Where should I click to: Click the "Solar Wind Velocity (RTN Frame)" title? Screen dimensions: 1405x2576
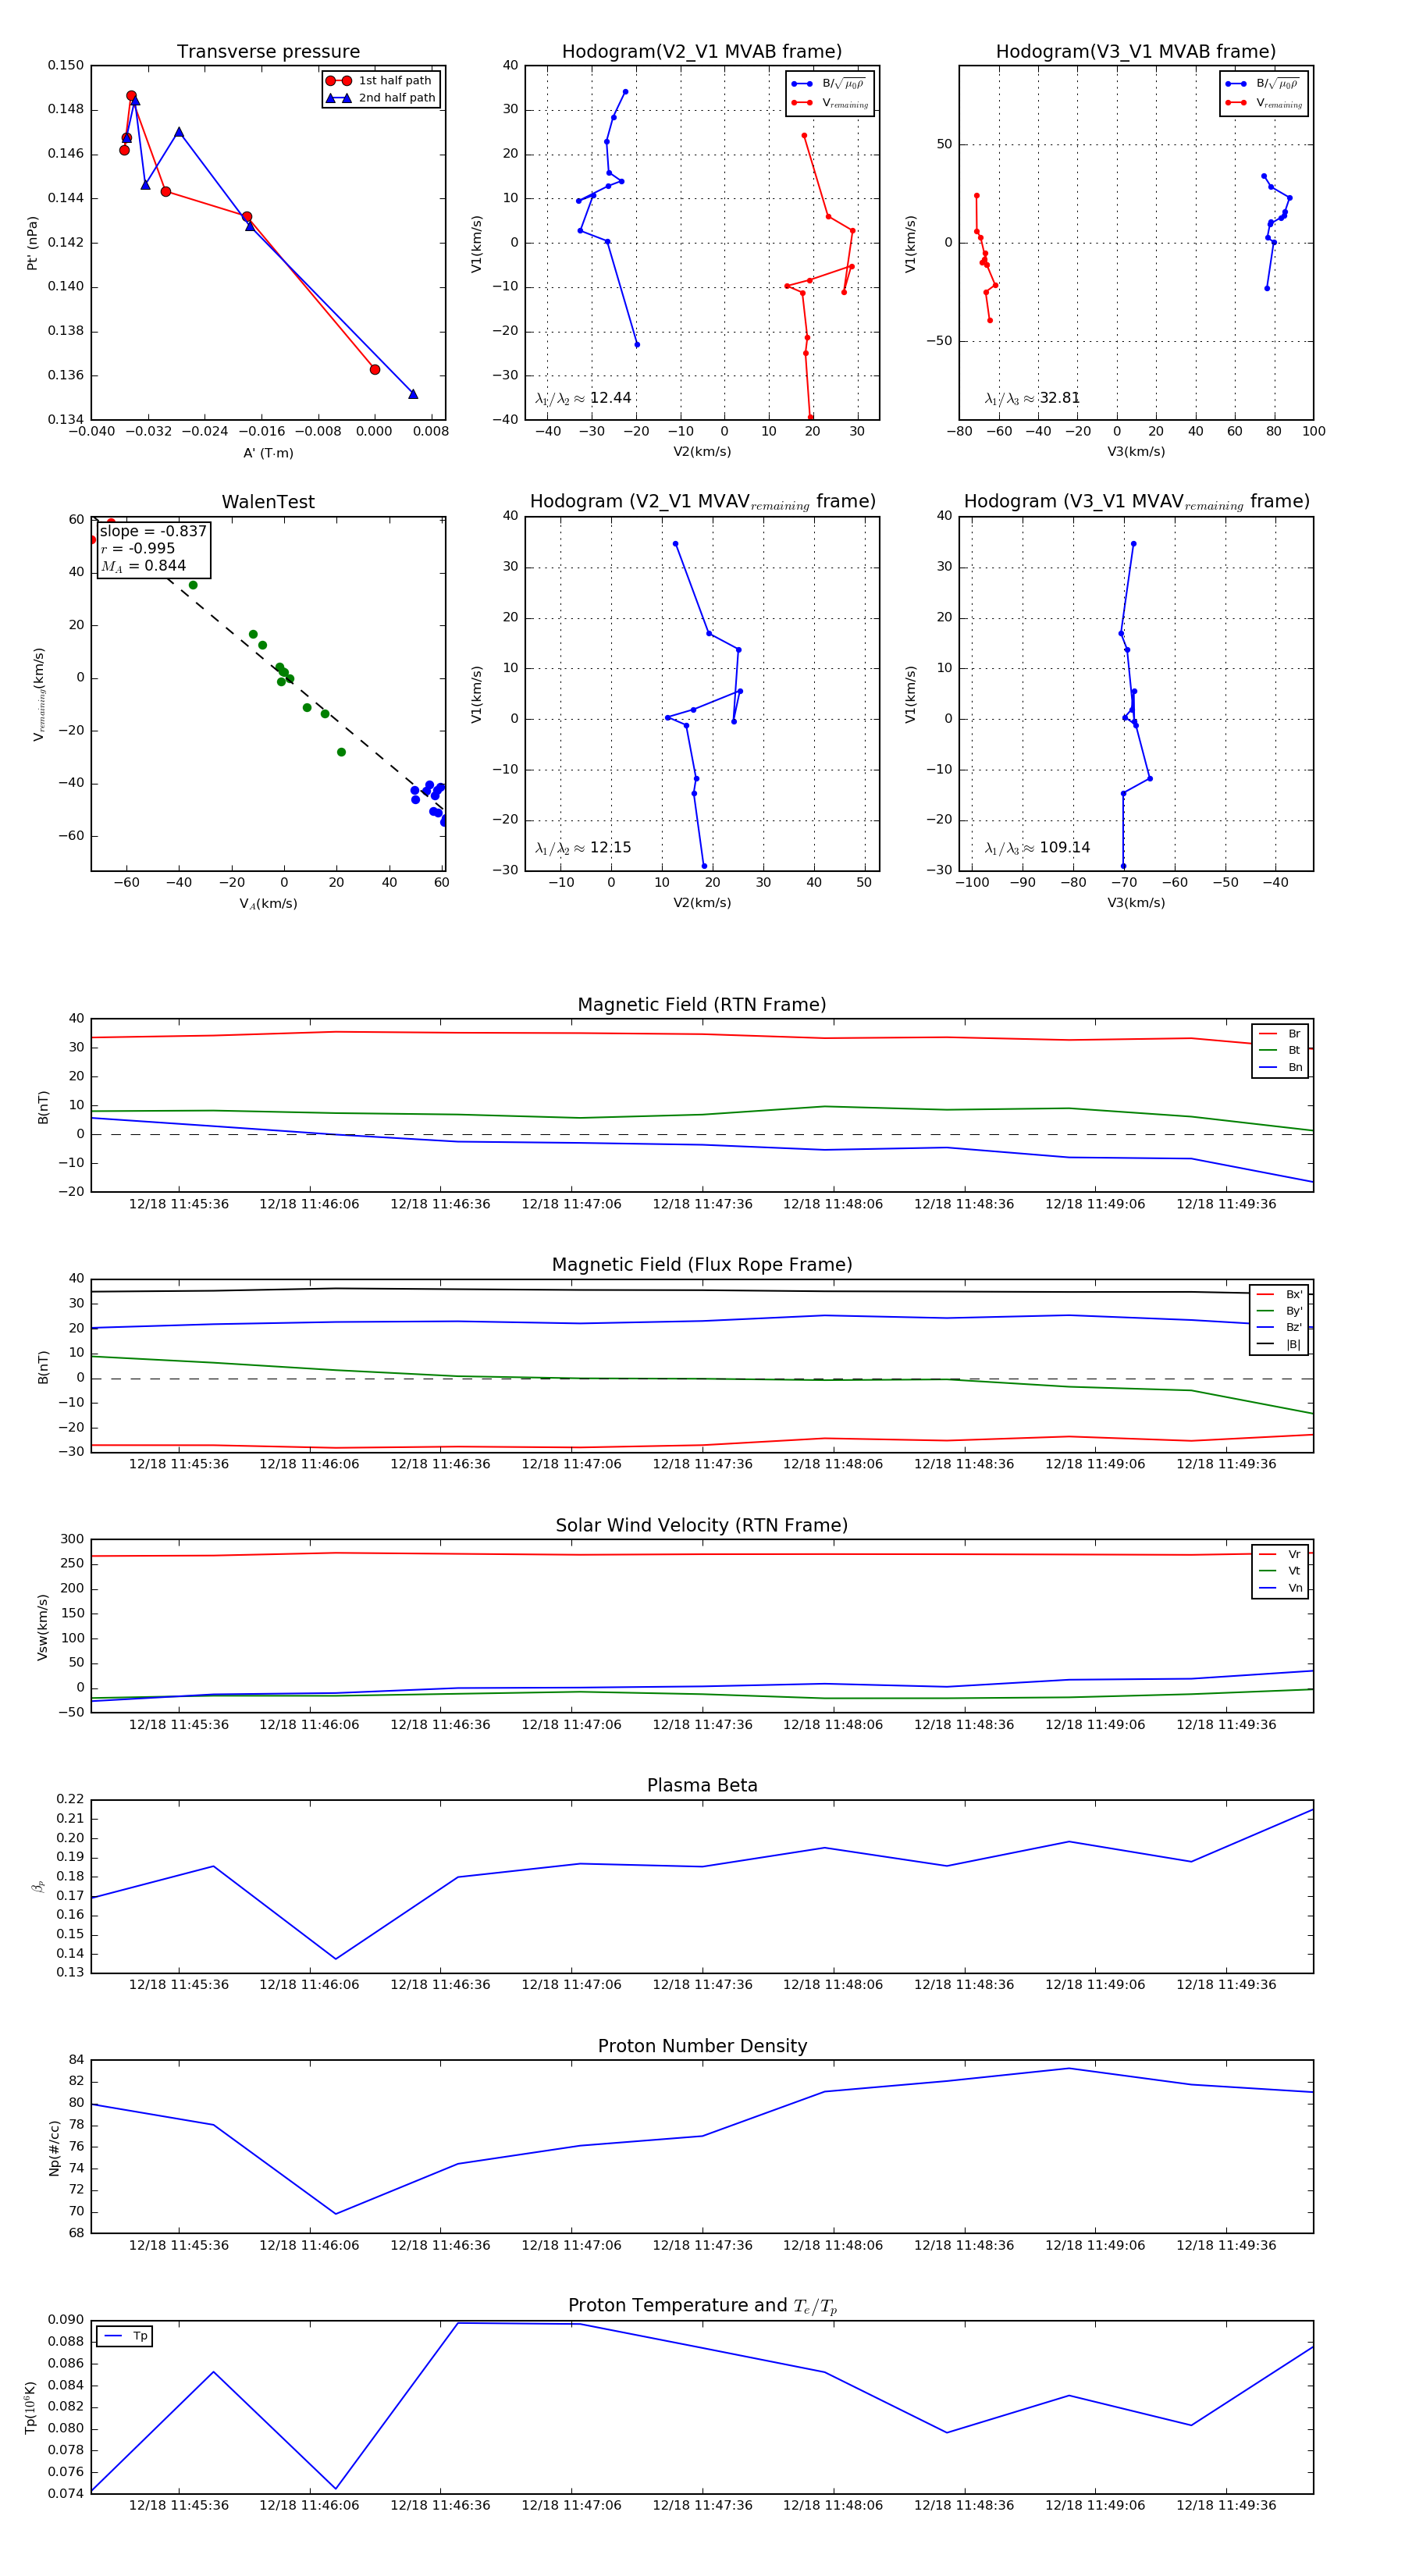[702, 1525]
